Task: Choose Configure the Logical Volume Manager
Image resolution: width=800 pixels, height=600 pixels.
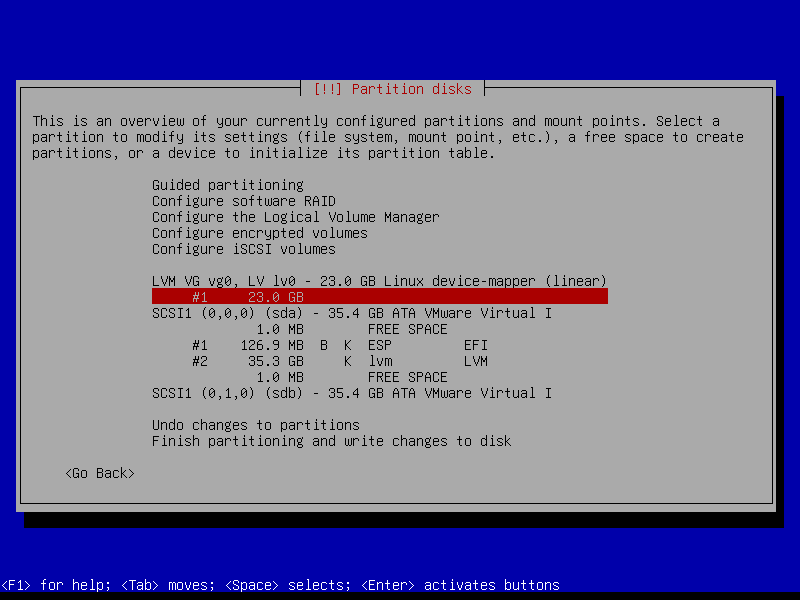Action: tap(295, 217)
